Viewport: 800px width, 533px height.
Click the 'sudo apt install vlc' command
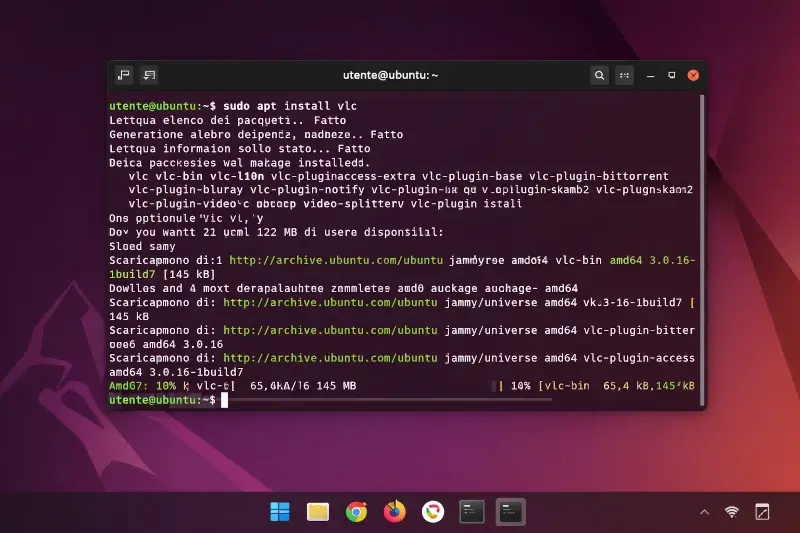coord(290,106)
